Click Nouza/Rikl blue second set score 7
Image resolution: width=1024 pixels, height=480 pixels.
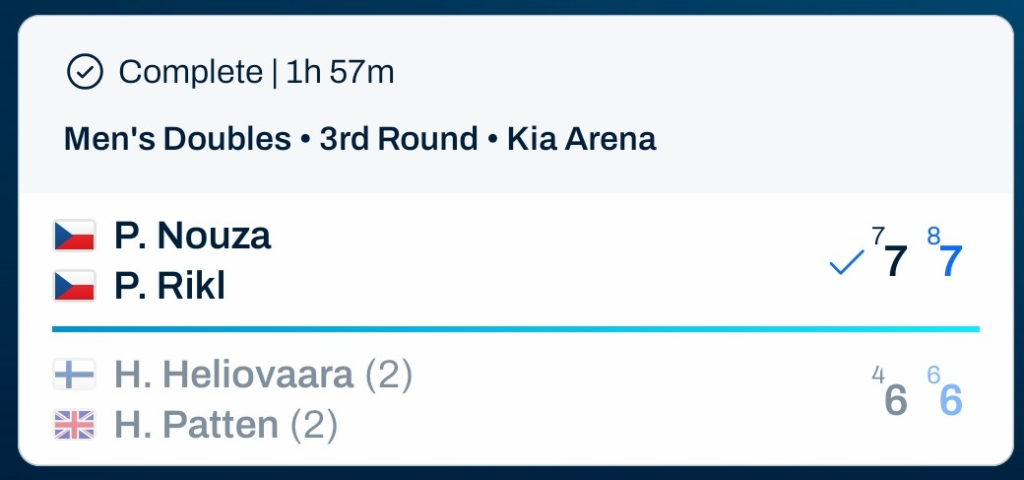(x=951, y=262)
